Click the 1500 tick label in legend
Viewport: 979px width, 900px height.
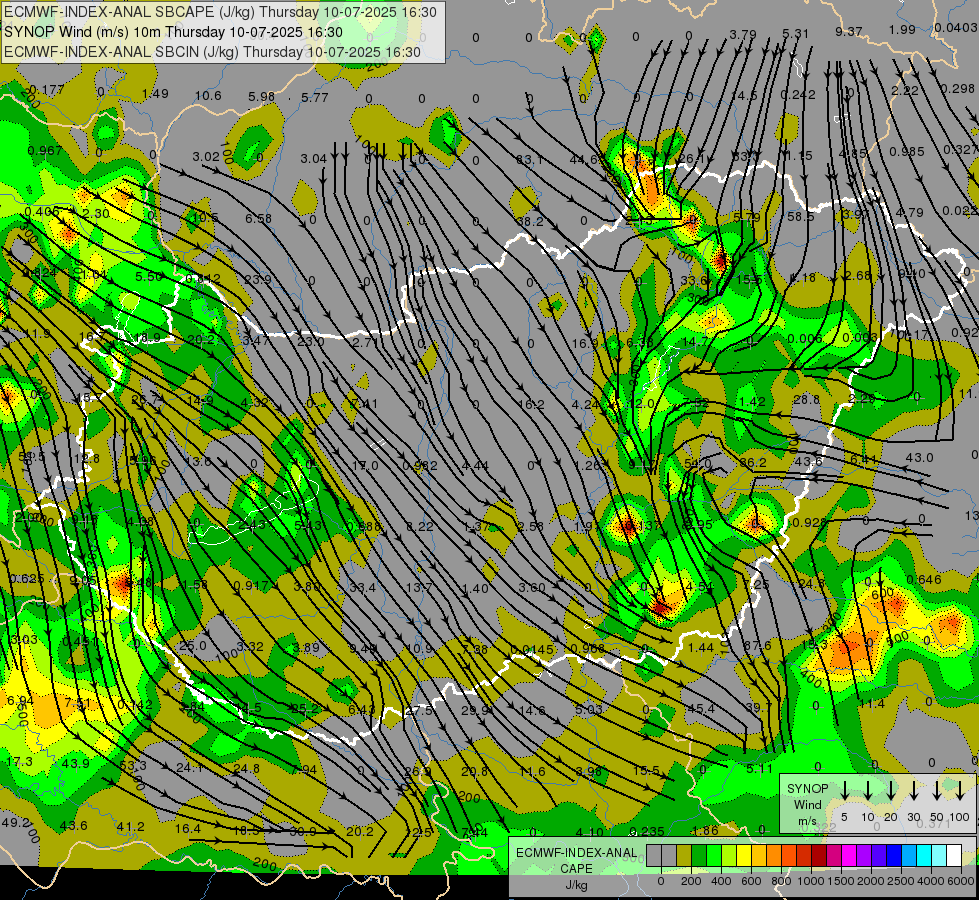point(842,881)
